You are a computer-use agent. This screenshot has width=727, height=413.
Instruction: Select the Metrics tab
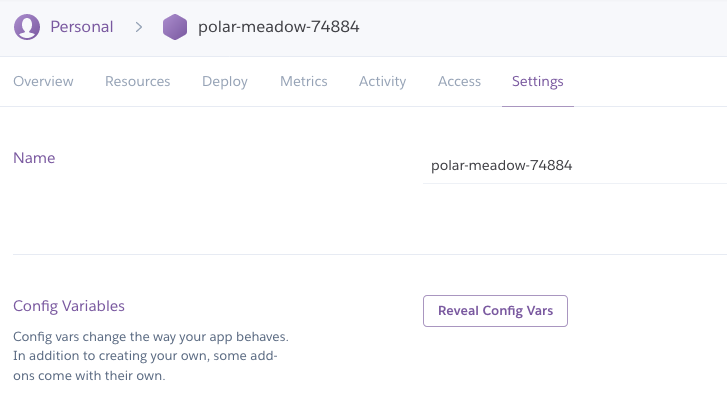(x=304, y=82)
